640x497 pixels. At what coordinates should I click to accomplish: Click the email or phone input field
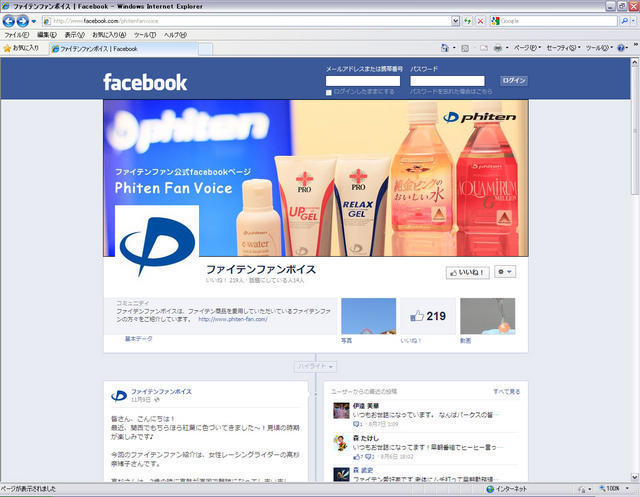363,81
